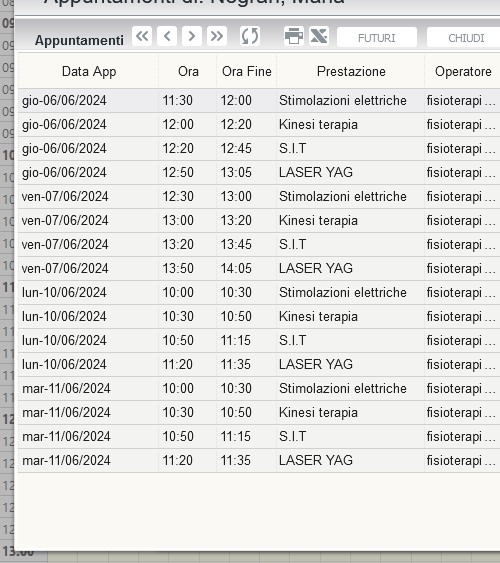Viewport: 500px width, 563px height.
Task: Click the FUTURI button
Action: (x=377, y=37)
